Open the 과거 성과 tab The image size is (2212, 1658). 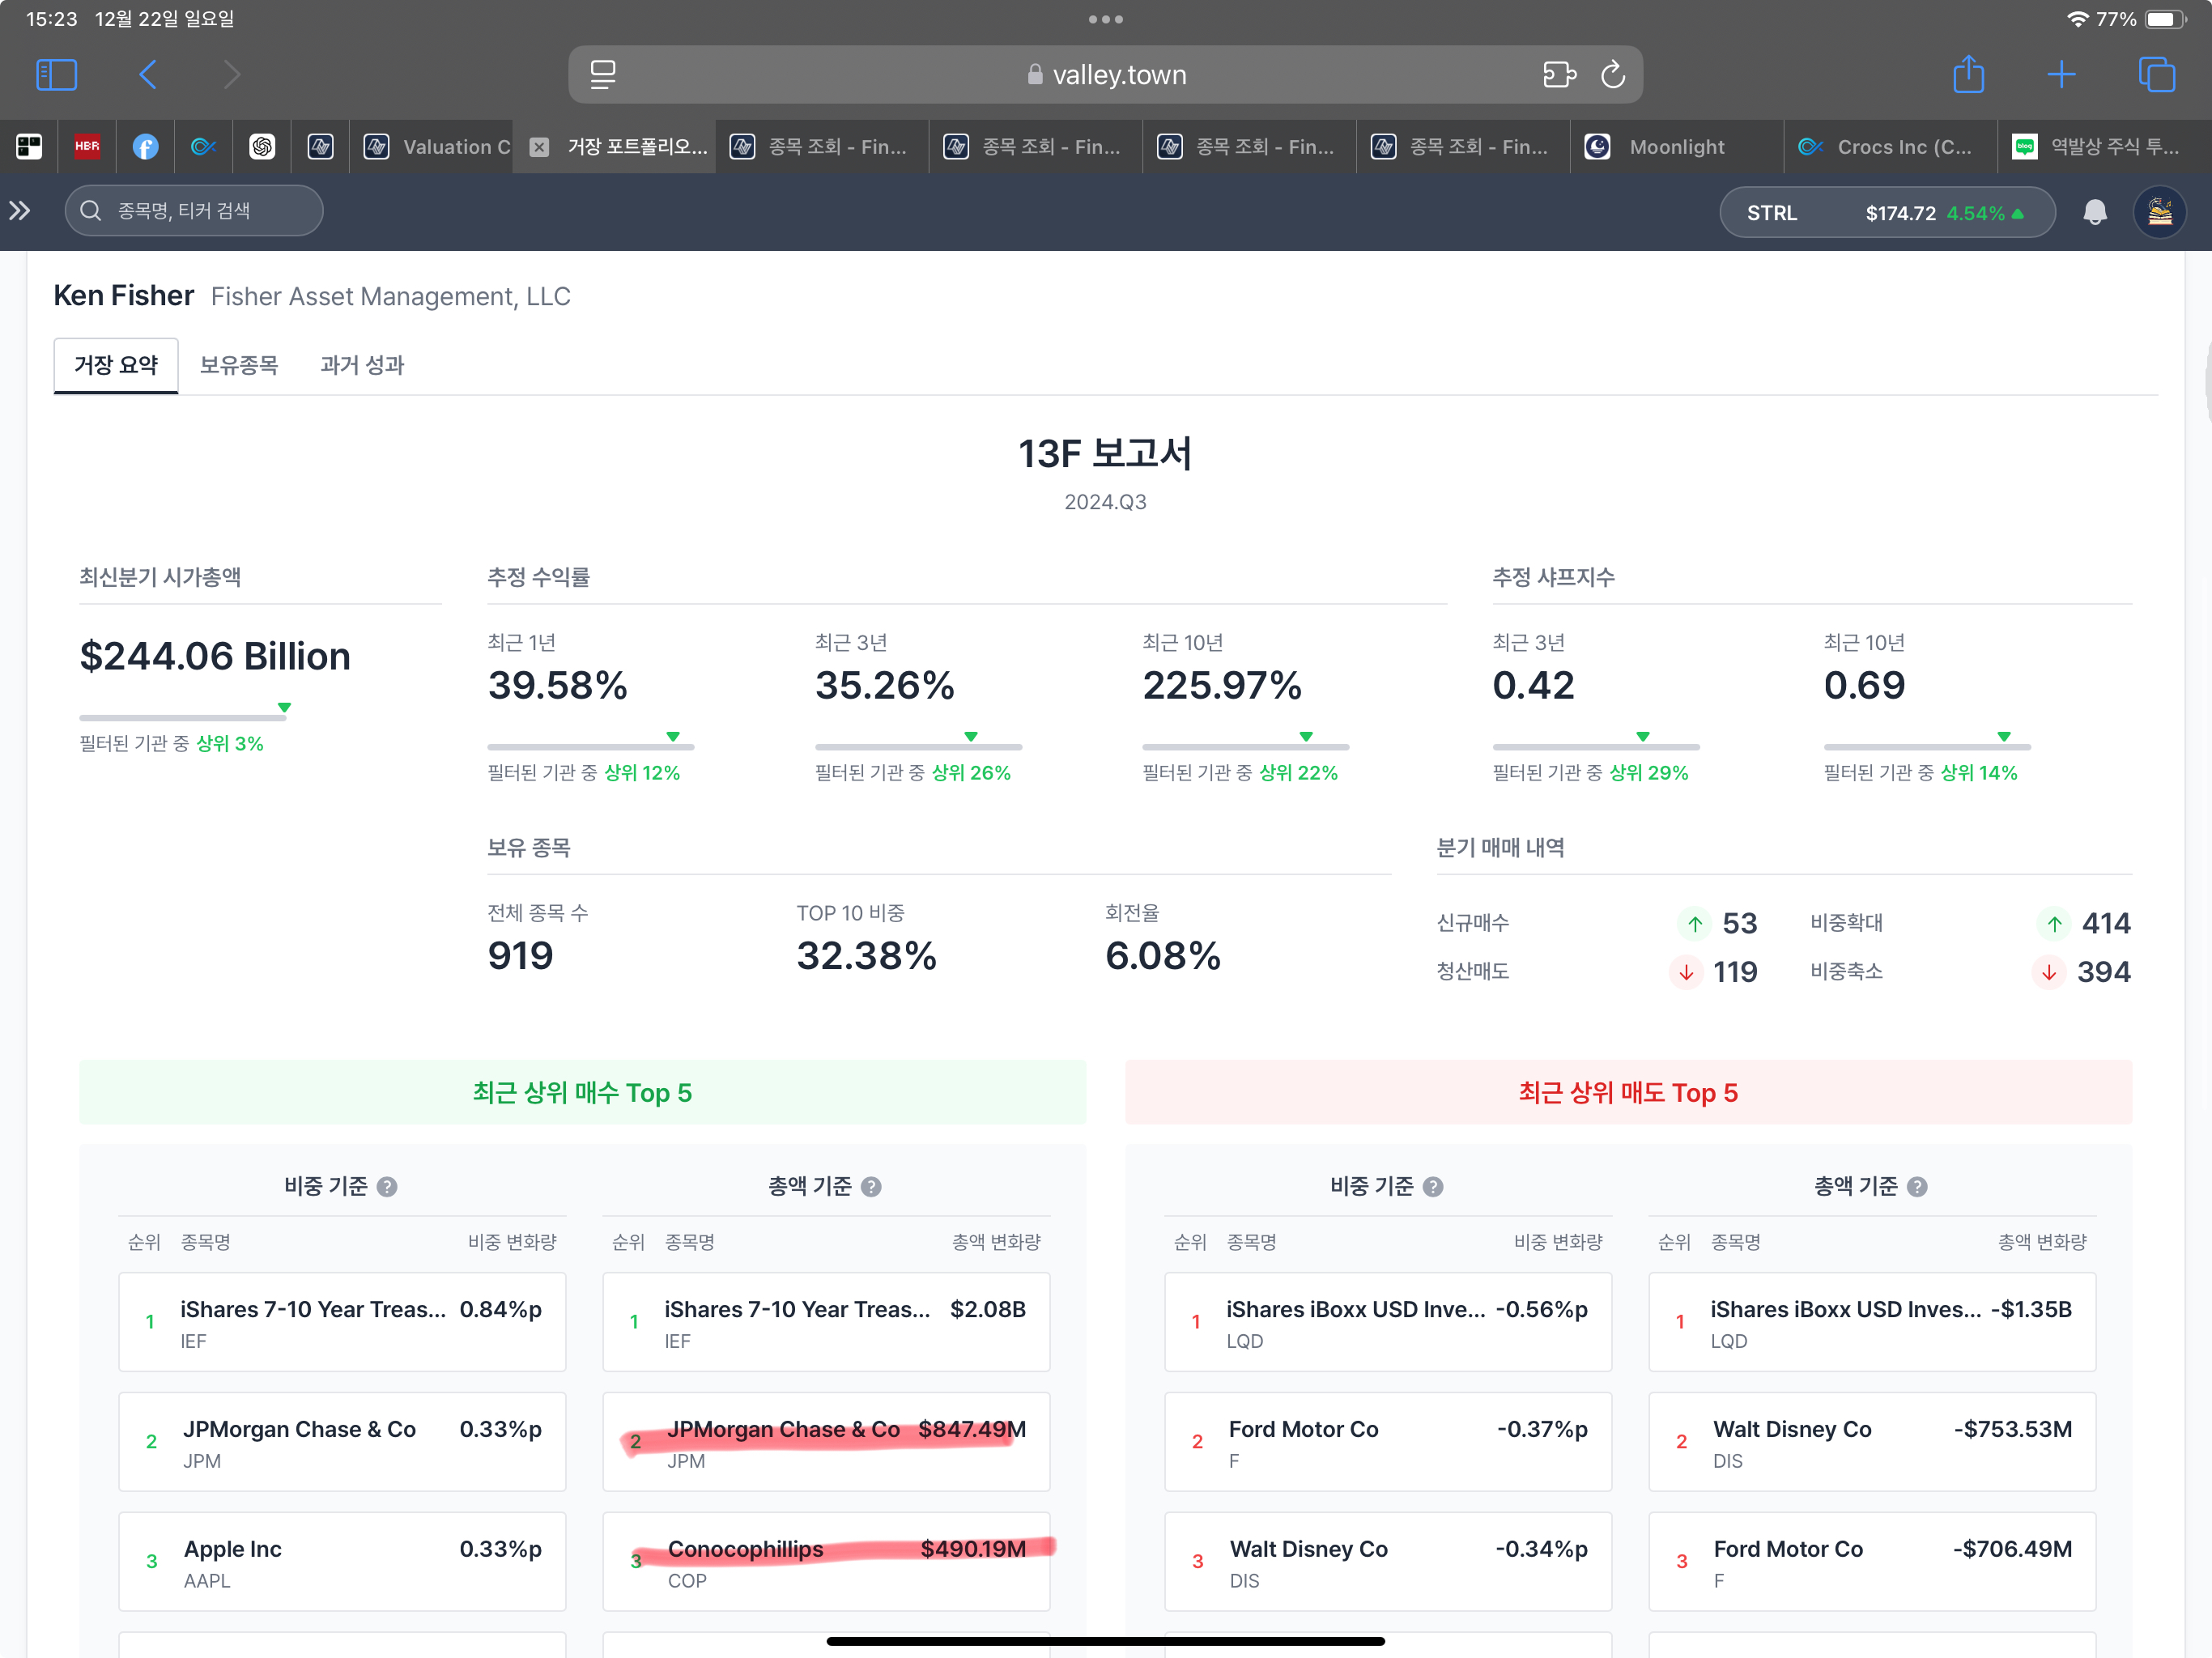coord(362,365)
